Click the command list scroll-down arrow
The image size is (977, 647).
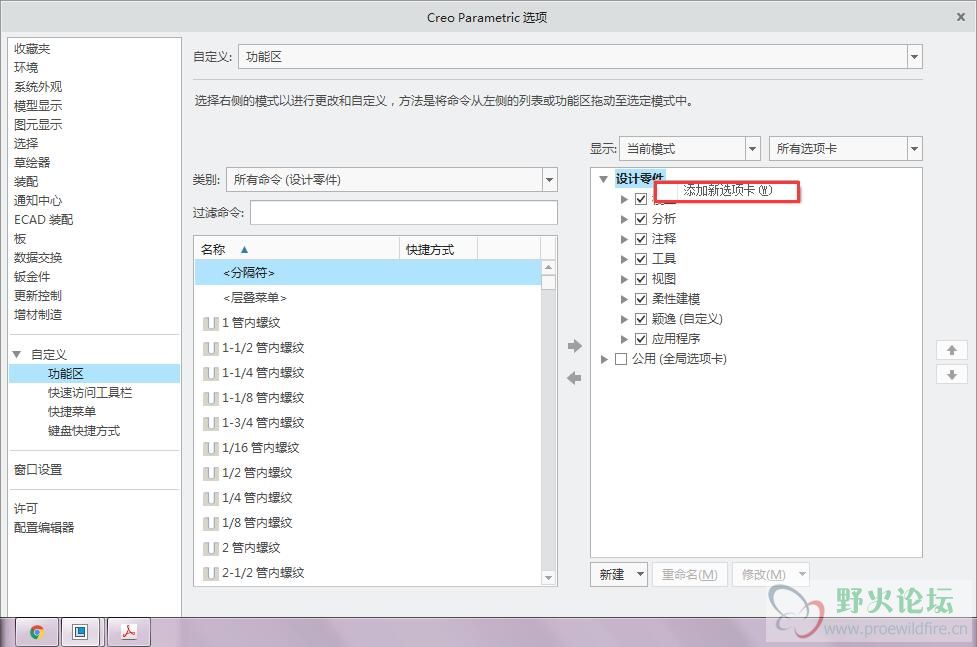(x=548, y=577)
